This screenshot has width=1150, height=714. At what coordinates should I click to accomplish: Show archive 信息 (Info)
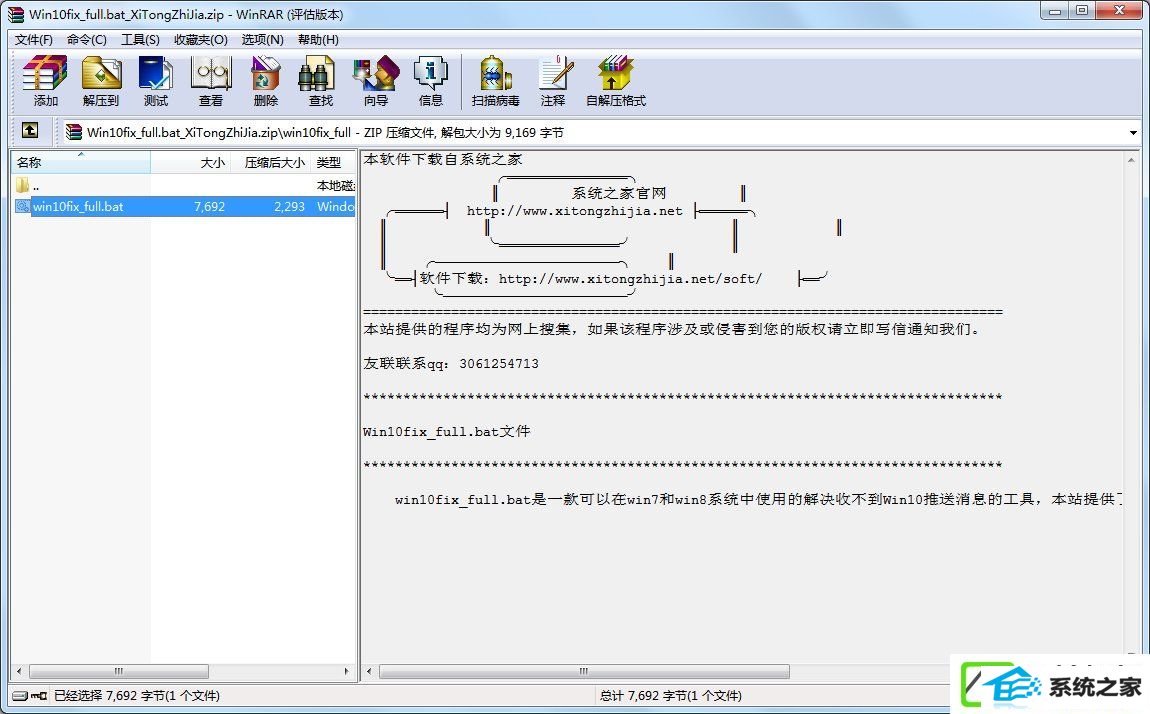pos(431,81)
